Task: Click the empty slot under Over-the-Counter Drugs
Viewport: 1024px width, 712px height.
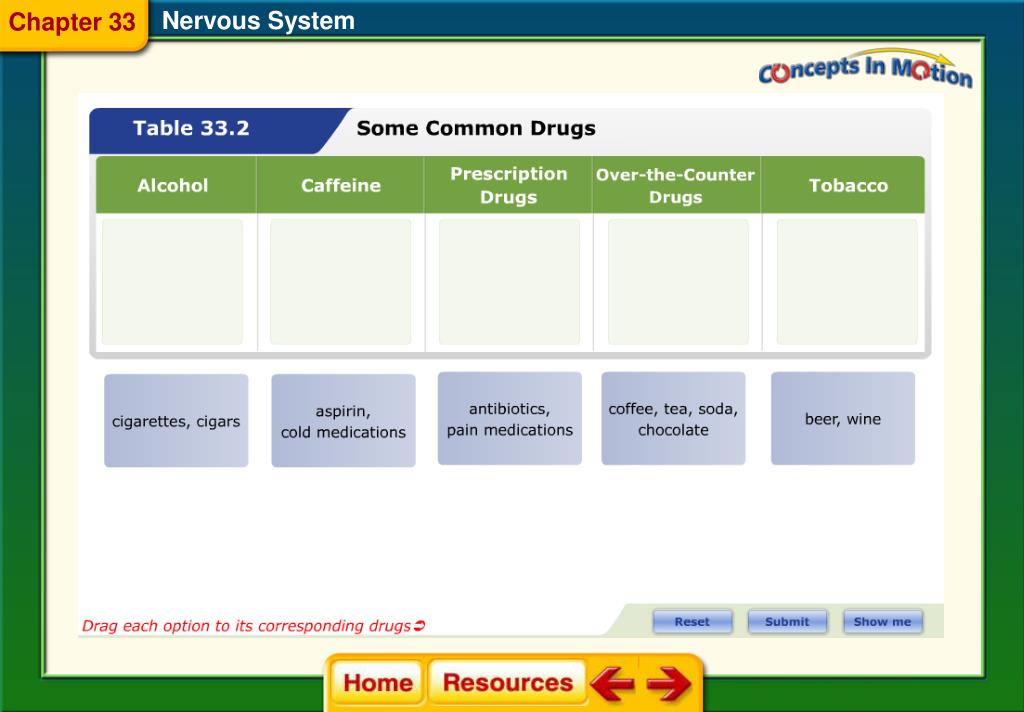Action: click(x=679, y=282)
